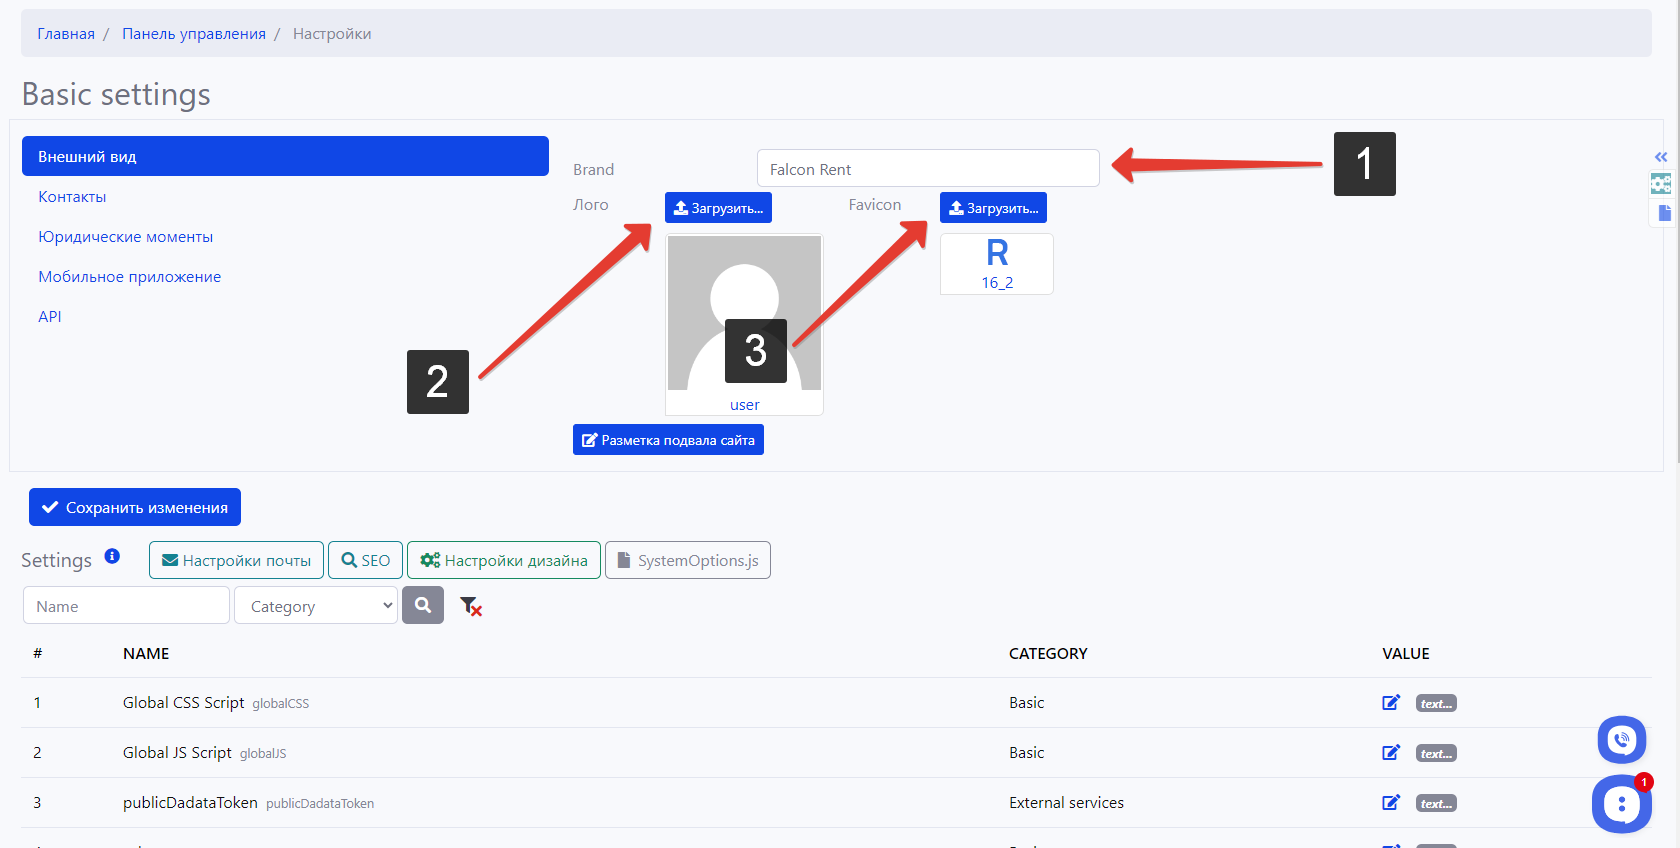Collapse the right sidebar double-chevron

[x=1660, y=157]
